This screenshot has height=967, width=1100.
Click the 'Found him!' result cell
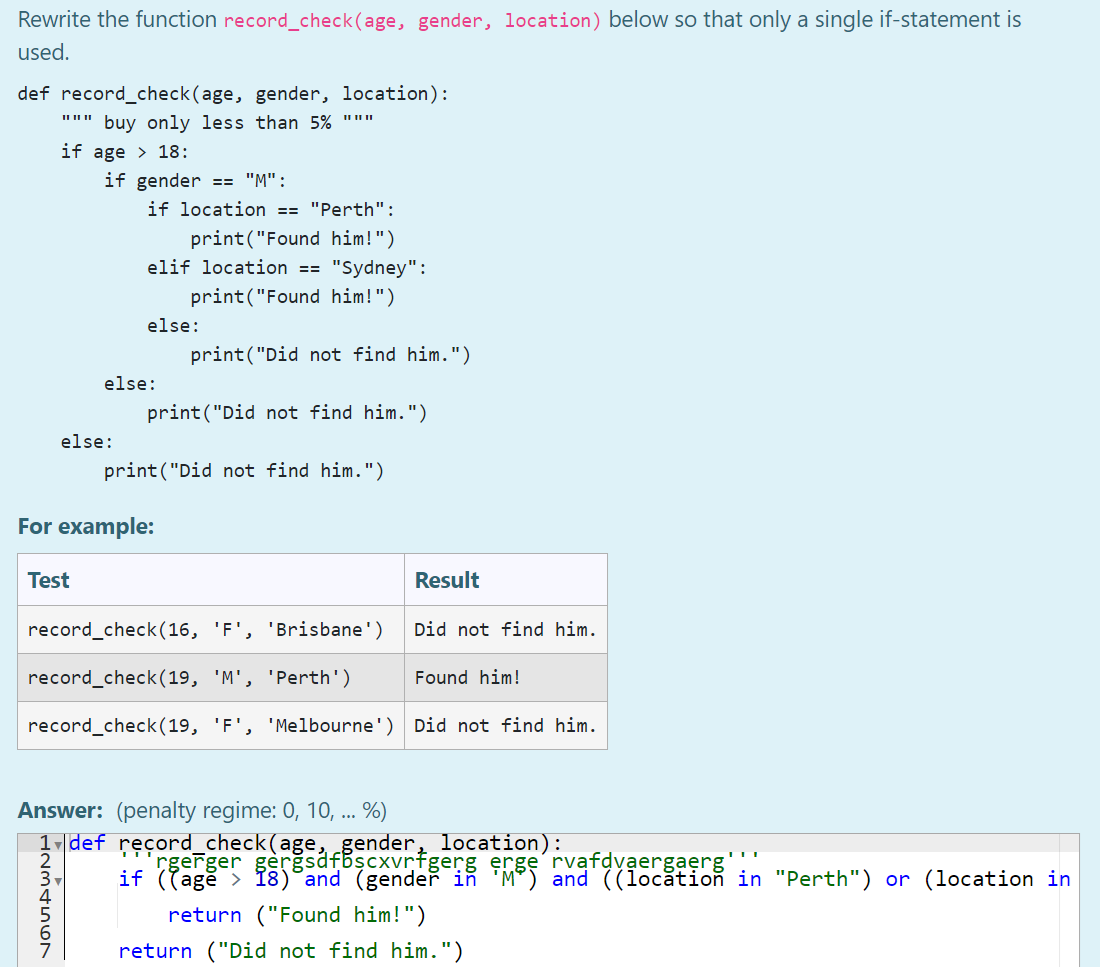pyautogui.click(x=467, y=677)
